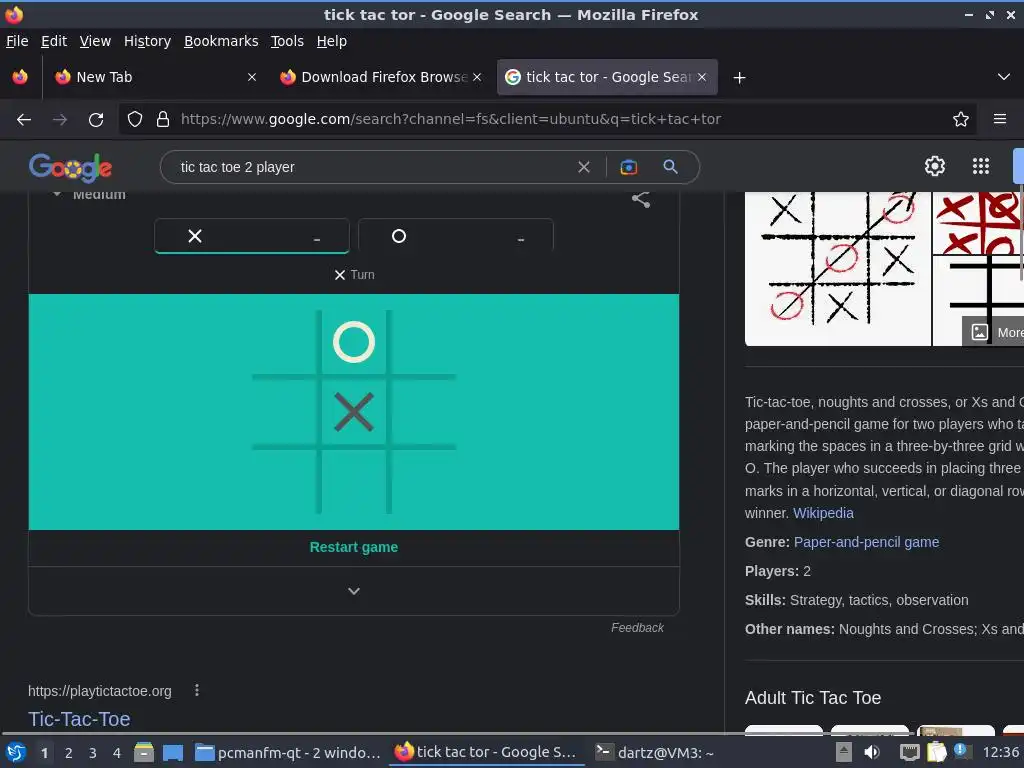
Task: Open the Firefox hamburger menu
Action: pyautogui.click(x=1000, y=119)
